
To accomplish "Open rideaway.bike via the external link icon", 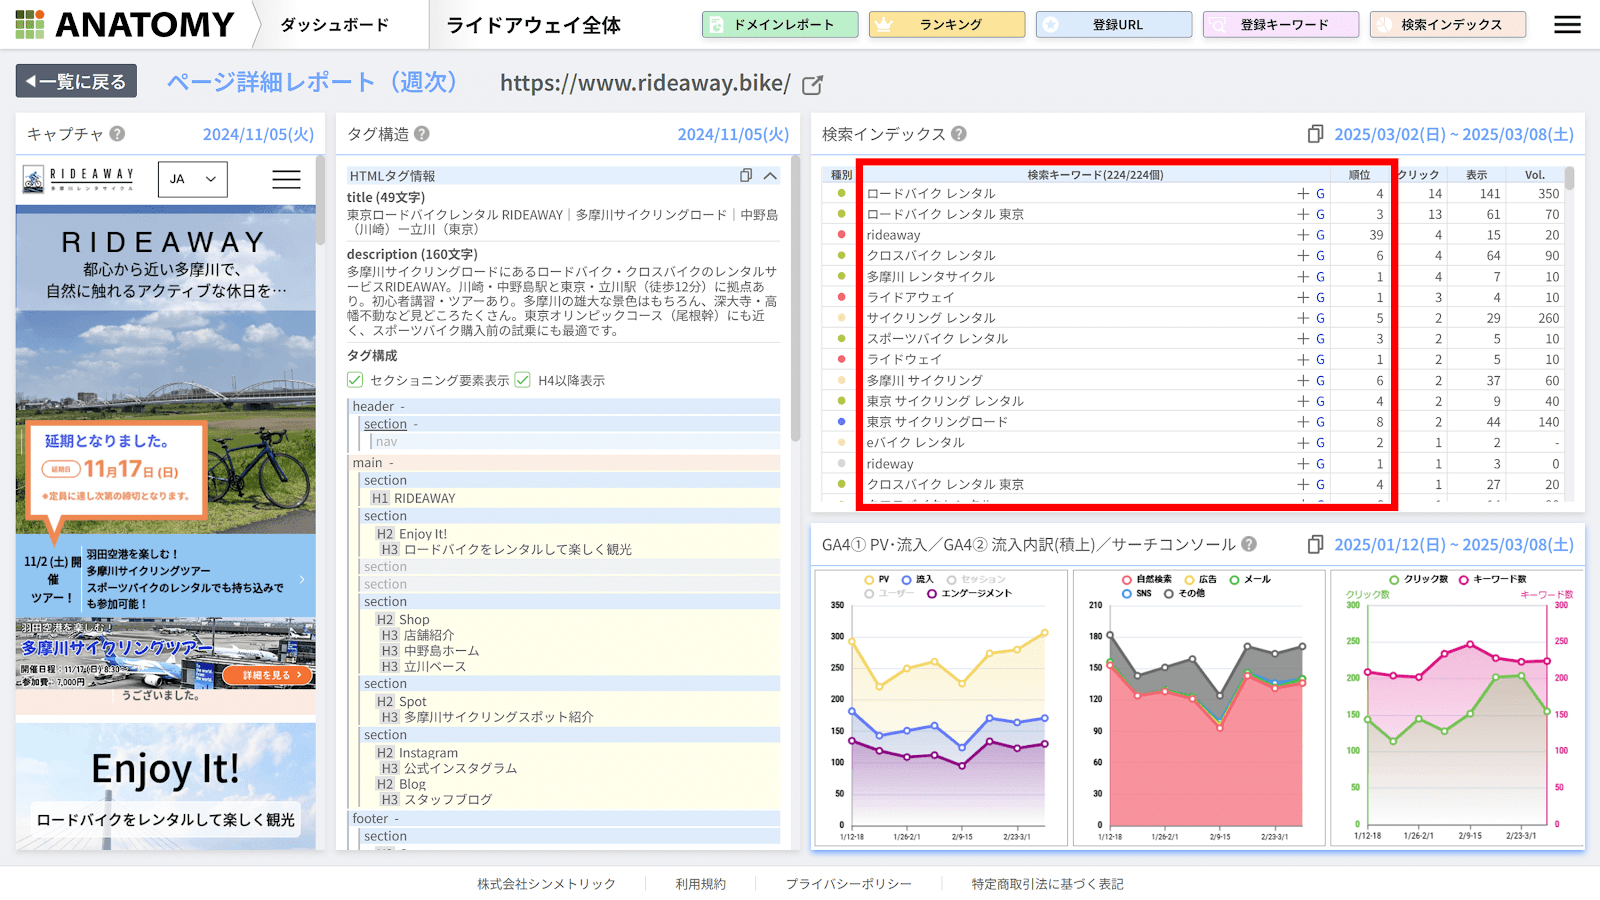I will 812,85.
